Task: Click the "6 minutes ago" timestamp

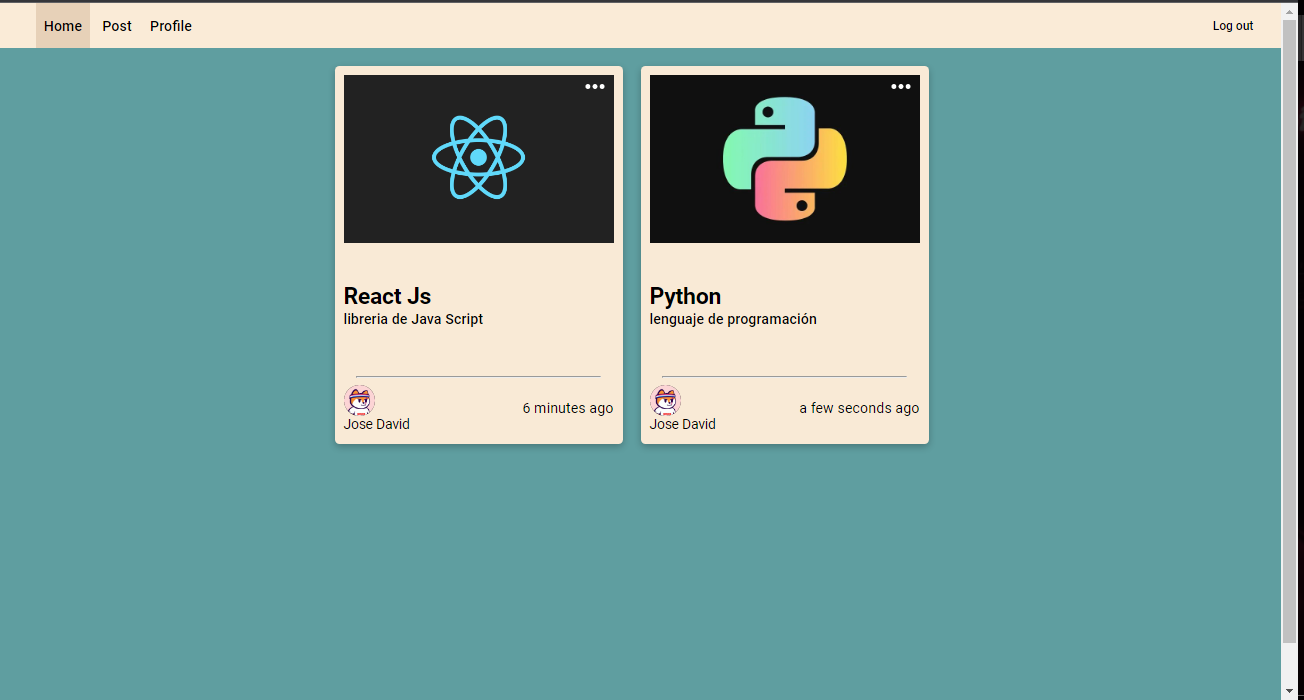Action: [568, 408]
